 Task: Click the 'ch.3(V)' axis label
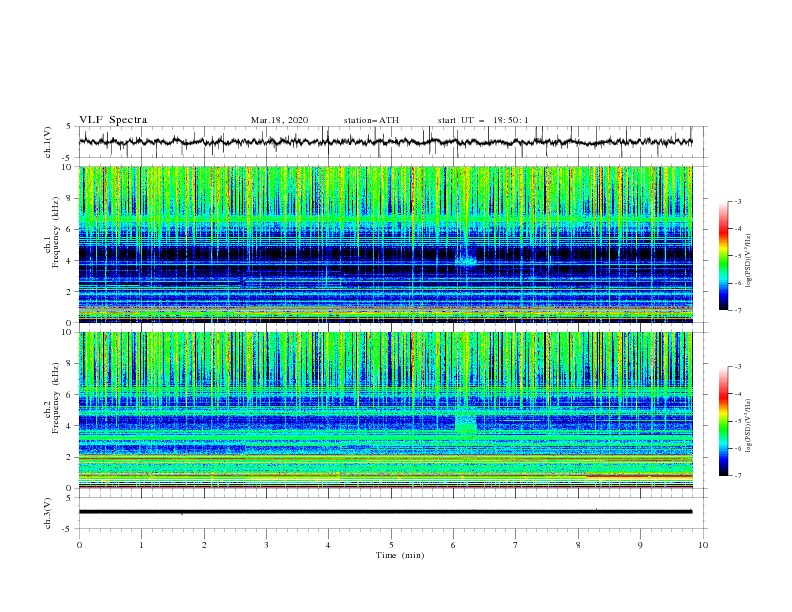[48, 513]
